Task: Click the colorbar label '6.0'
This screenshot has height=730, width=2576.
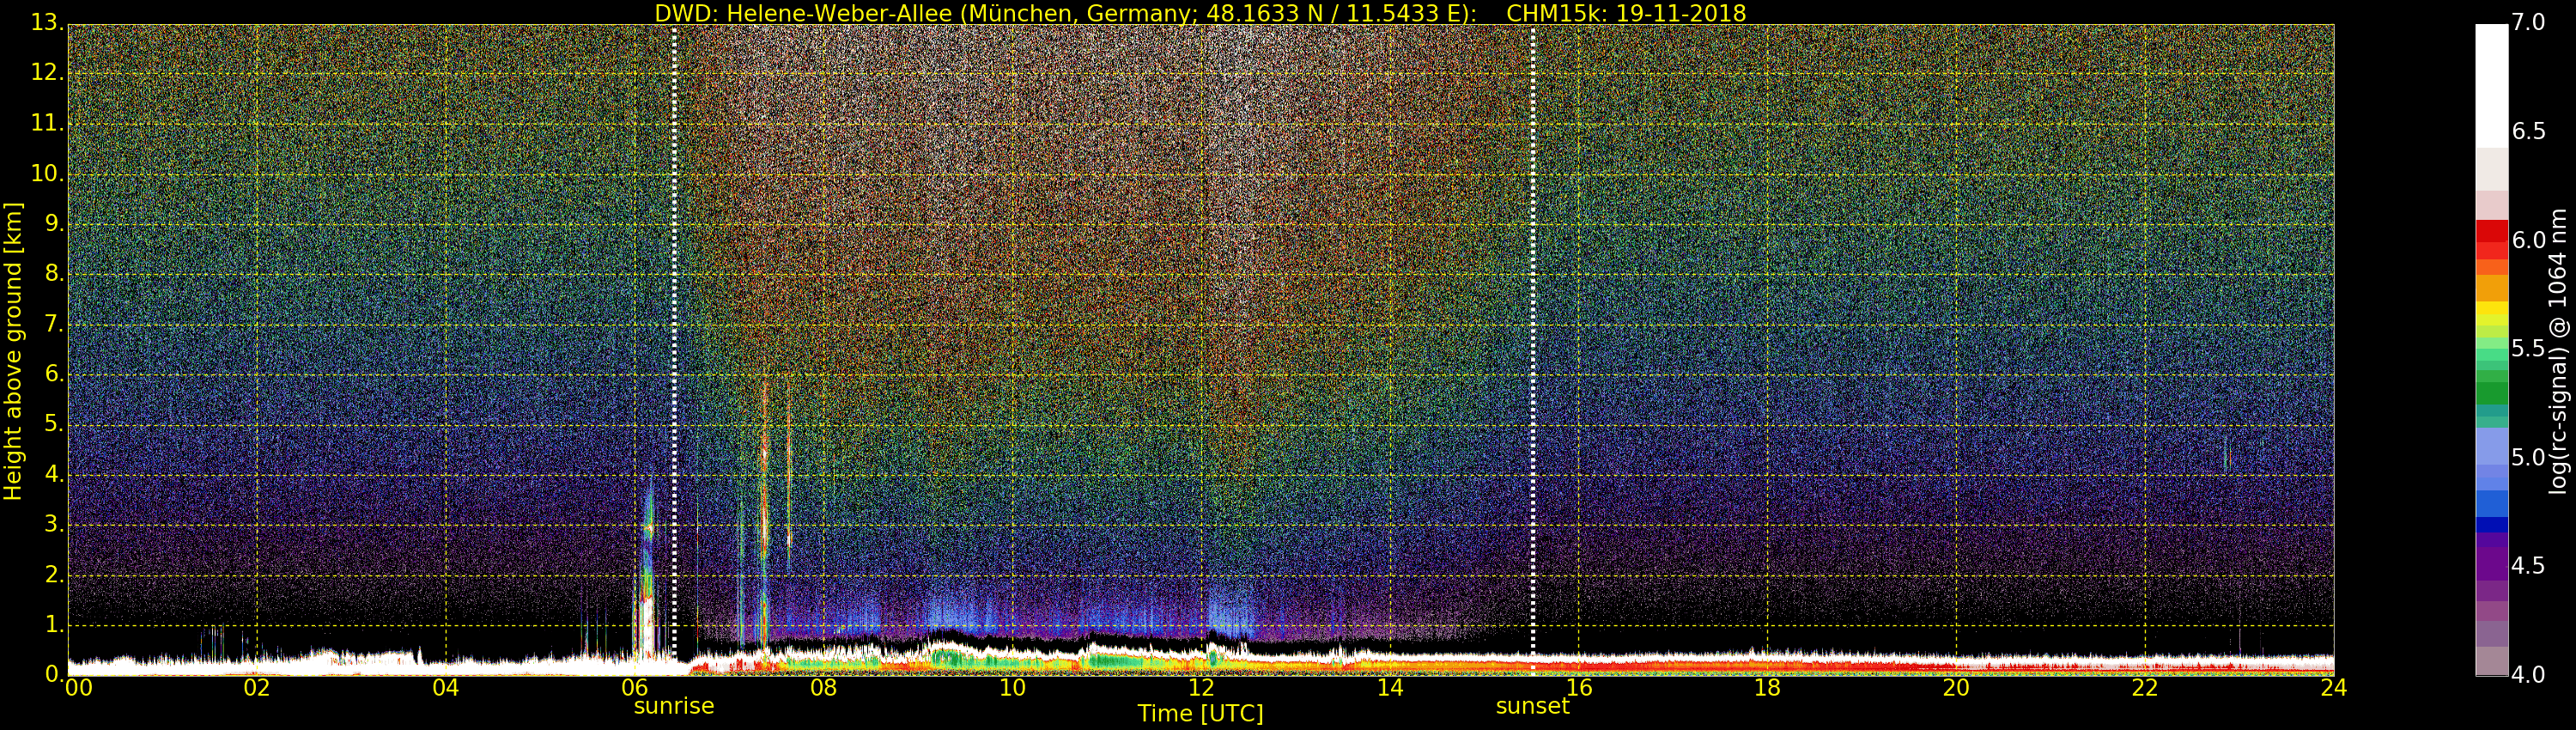Action: click(x=2528, y=241)
